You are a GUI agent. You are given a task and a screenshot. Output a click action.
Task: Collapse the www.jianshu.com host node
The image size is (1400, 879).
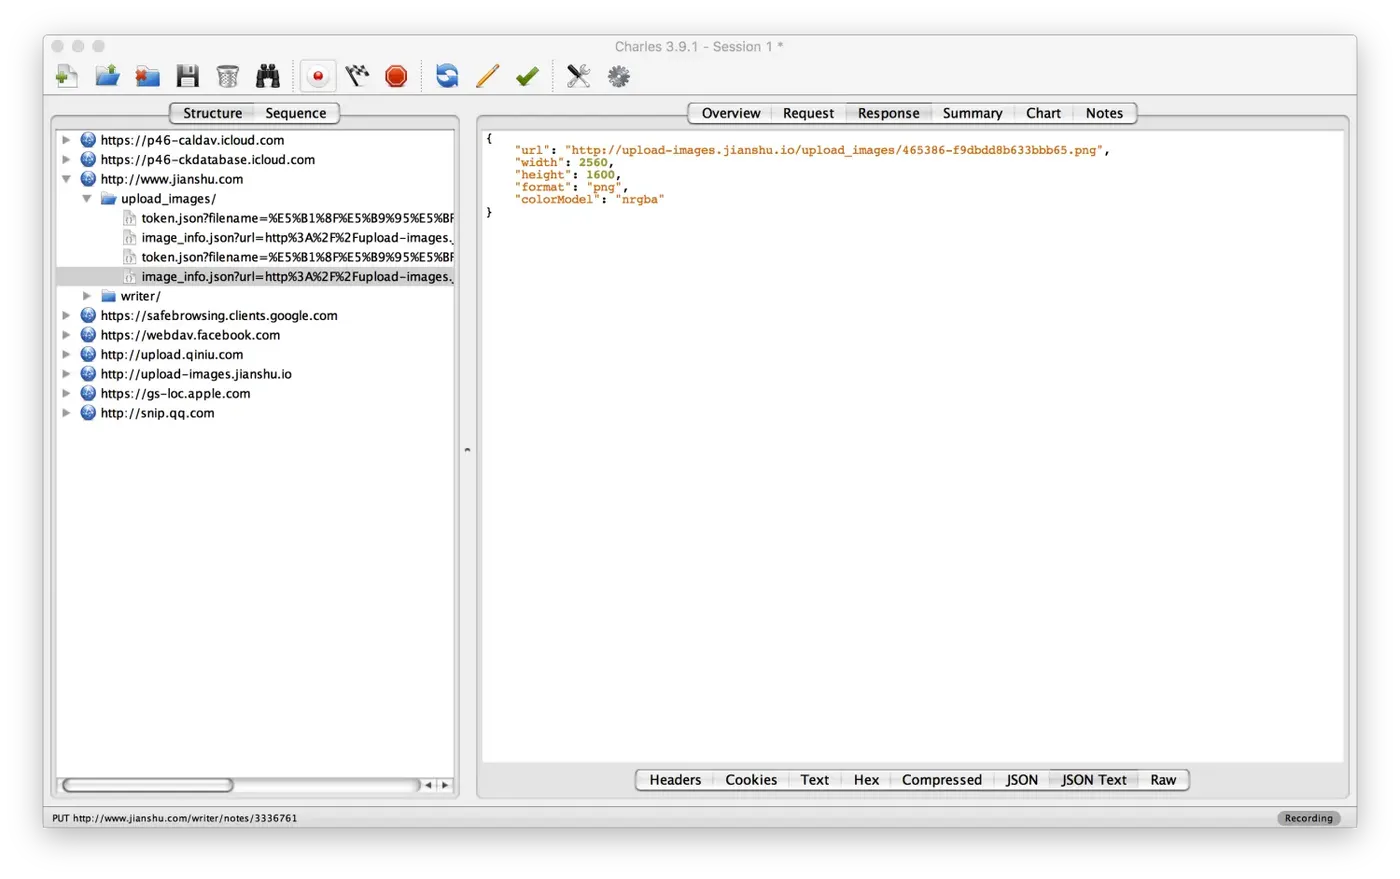pos(67,179)
